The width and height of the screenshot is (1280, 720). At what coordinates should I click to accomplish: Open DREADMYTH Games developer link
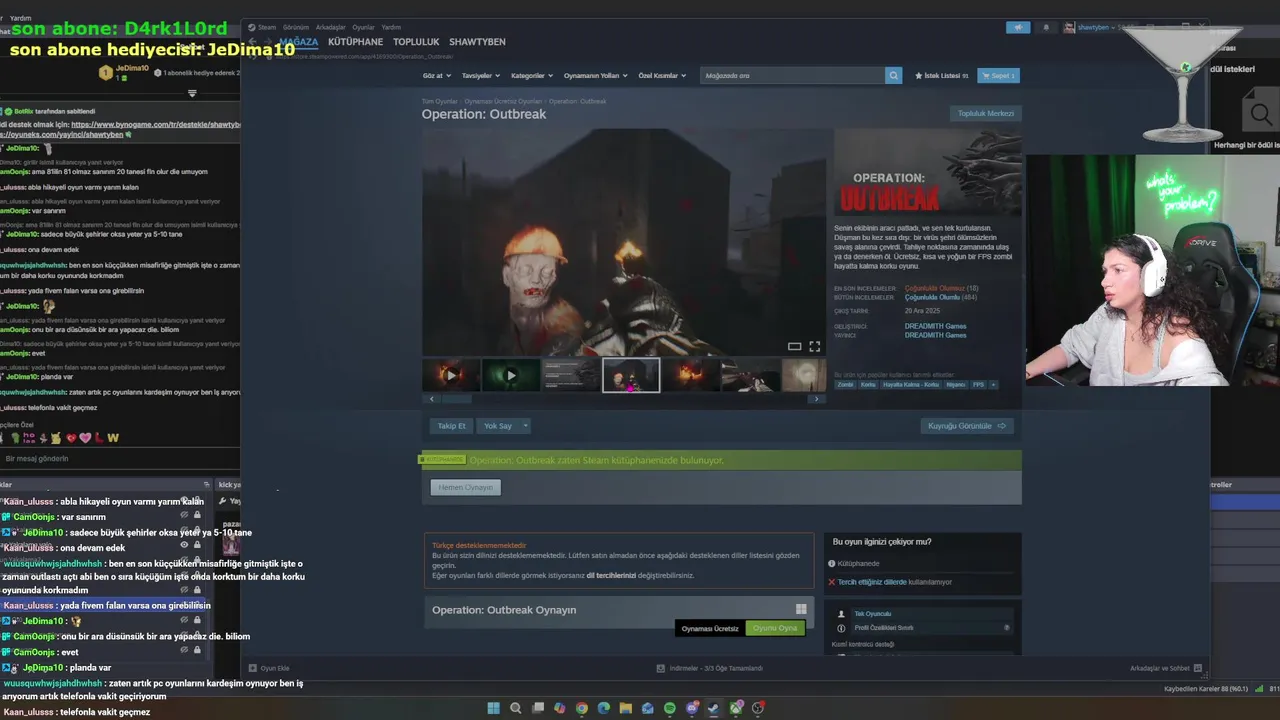point(935,326)
